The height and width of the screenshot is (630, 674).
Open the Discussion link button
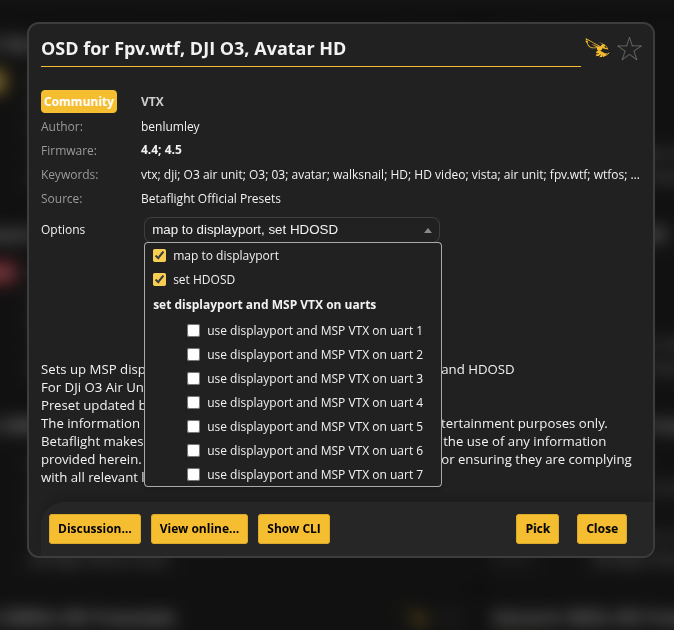pos(94,529)
